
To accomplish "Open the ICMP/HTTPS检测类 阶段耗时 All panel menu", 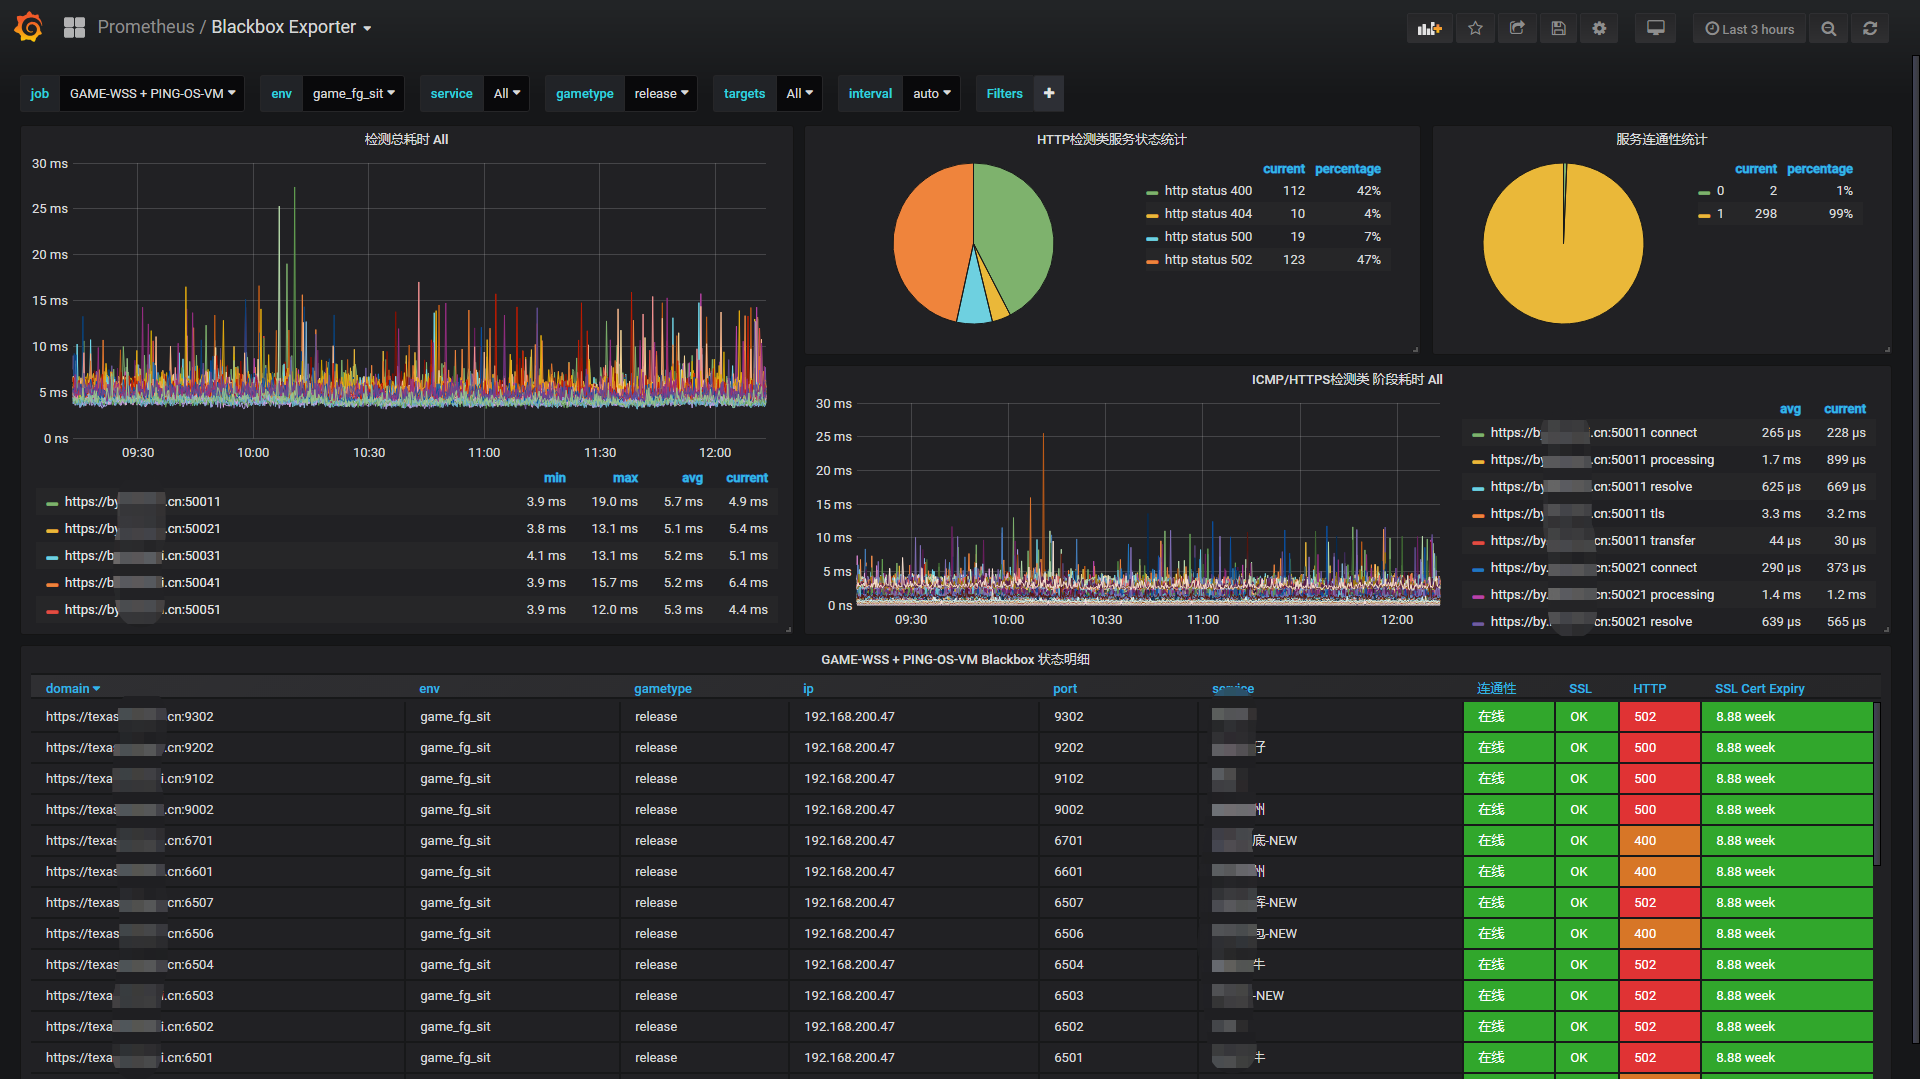I will [1347, 379].
